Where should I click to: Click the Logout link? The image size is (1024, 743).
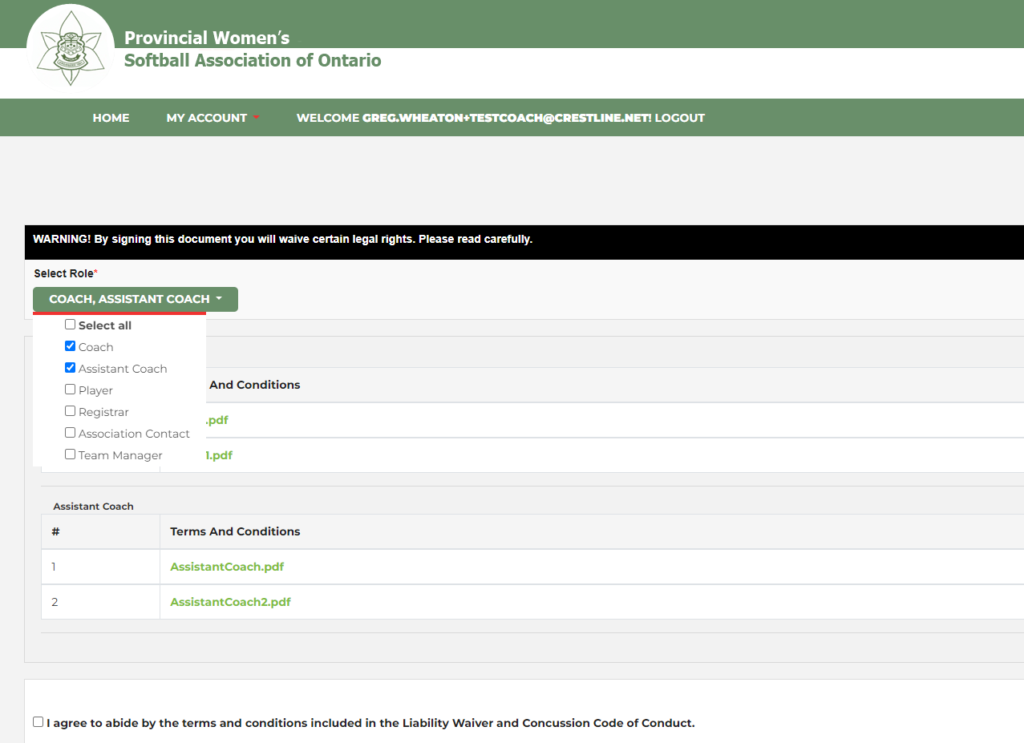click(680, 118)
